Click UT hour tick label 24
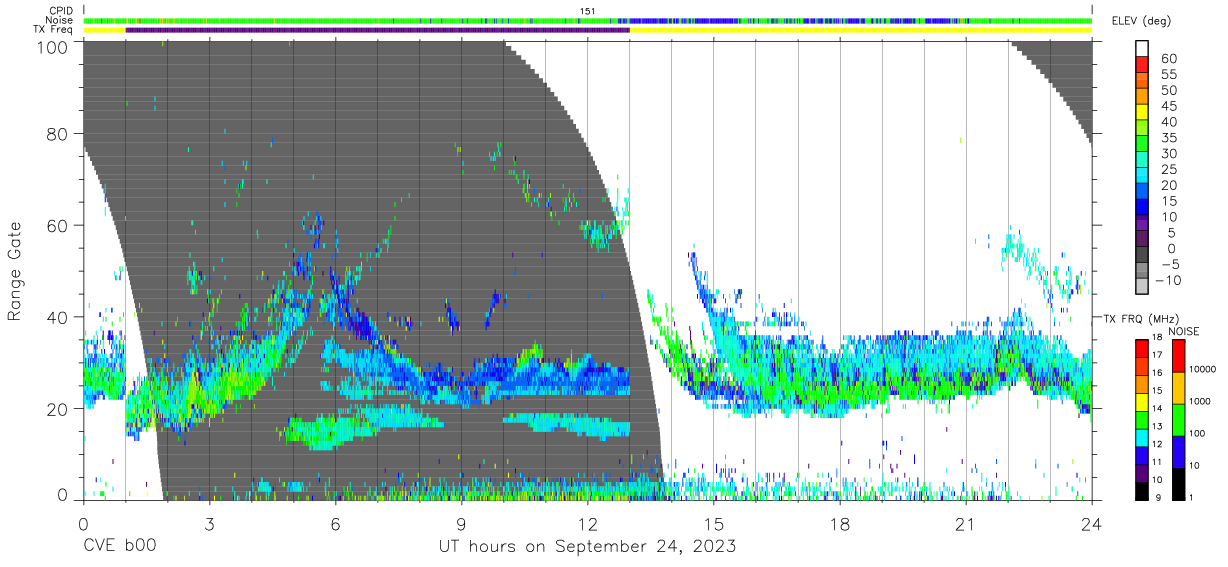This screenshot has height=567, width=1228. click(x=1092, y=524)
